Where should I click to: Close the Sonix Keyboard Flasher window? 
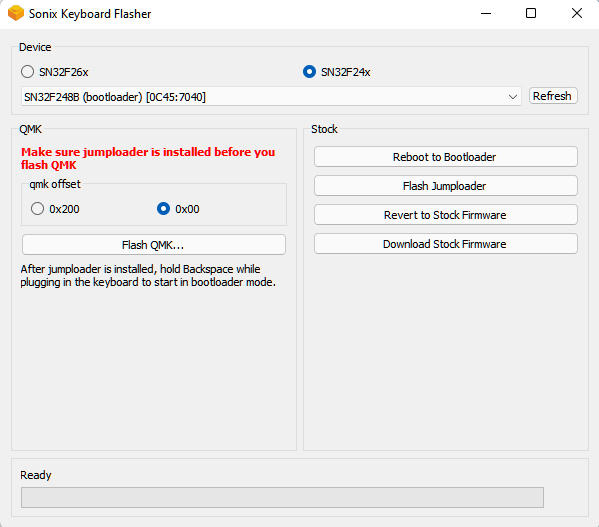click(x=576, y=14)
